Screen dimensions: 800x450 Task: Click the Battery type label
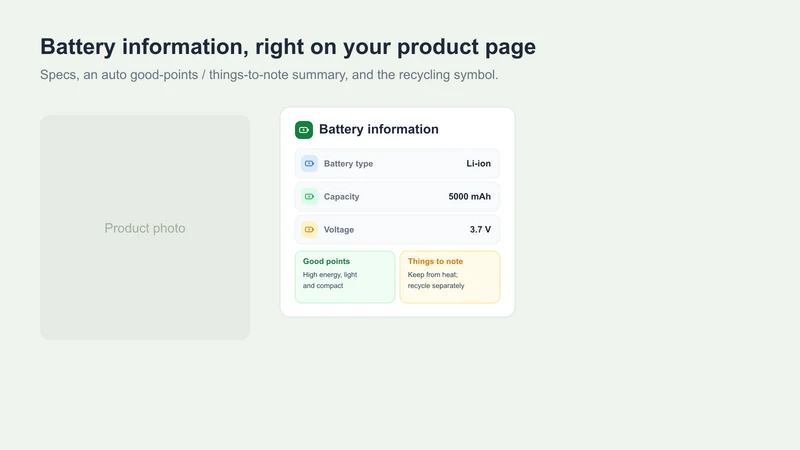[x=348, y=164]
